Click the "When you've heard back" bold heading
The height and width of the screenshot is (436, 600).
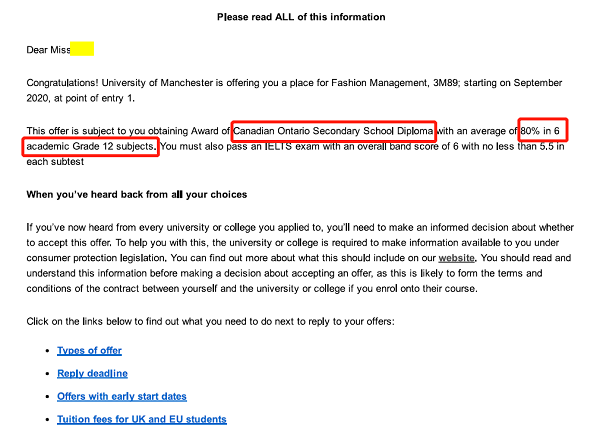coord(137,194)
